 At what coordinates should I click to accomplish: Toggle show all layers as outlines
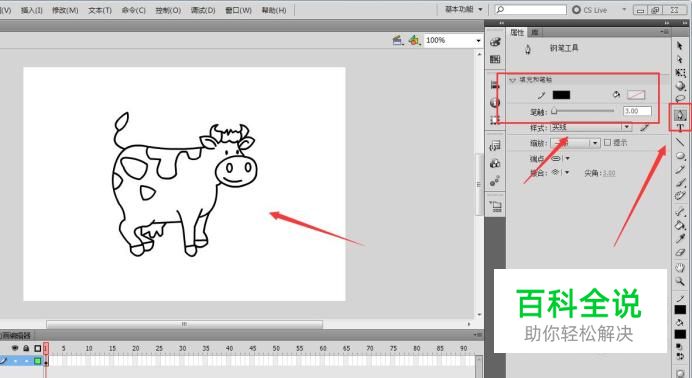pyautogui.click(x=38, y=348)
